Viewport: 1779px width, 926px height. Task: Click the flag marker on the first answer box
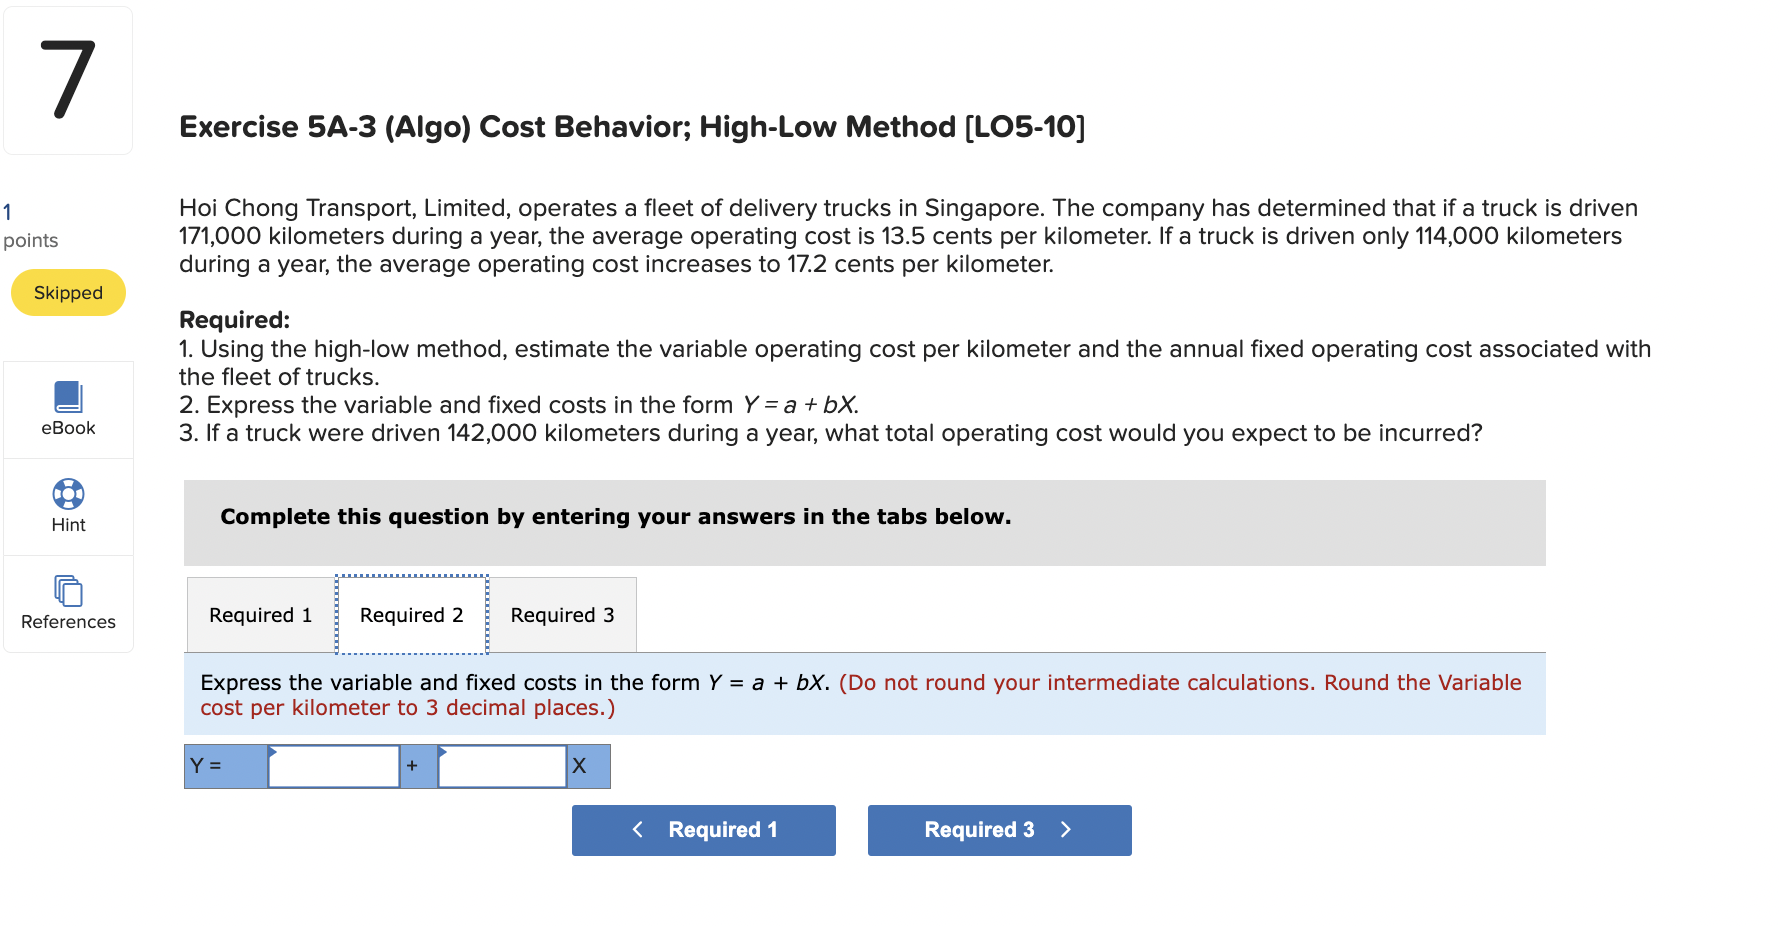pos(273,753)
